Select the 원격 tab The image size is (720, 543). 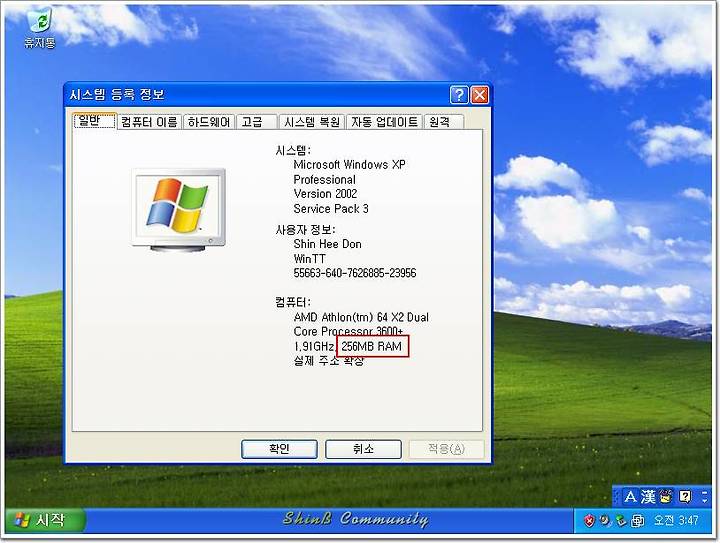tap(444, 122)
